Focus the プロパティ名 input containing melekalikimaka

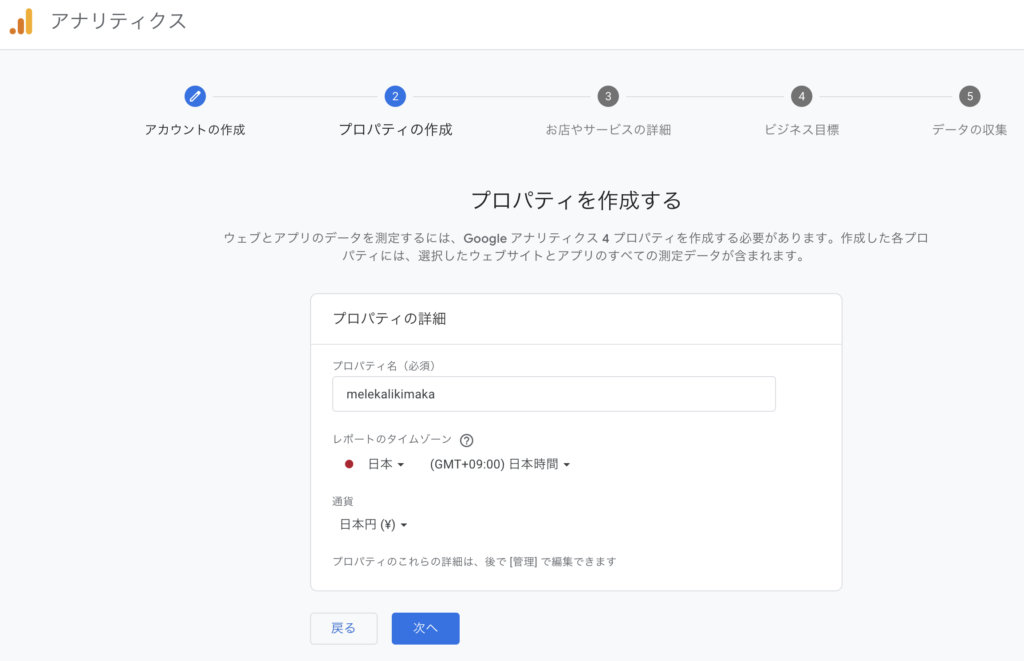click(553, 394)
